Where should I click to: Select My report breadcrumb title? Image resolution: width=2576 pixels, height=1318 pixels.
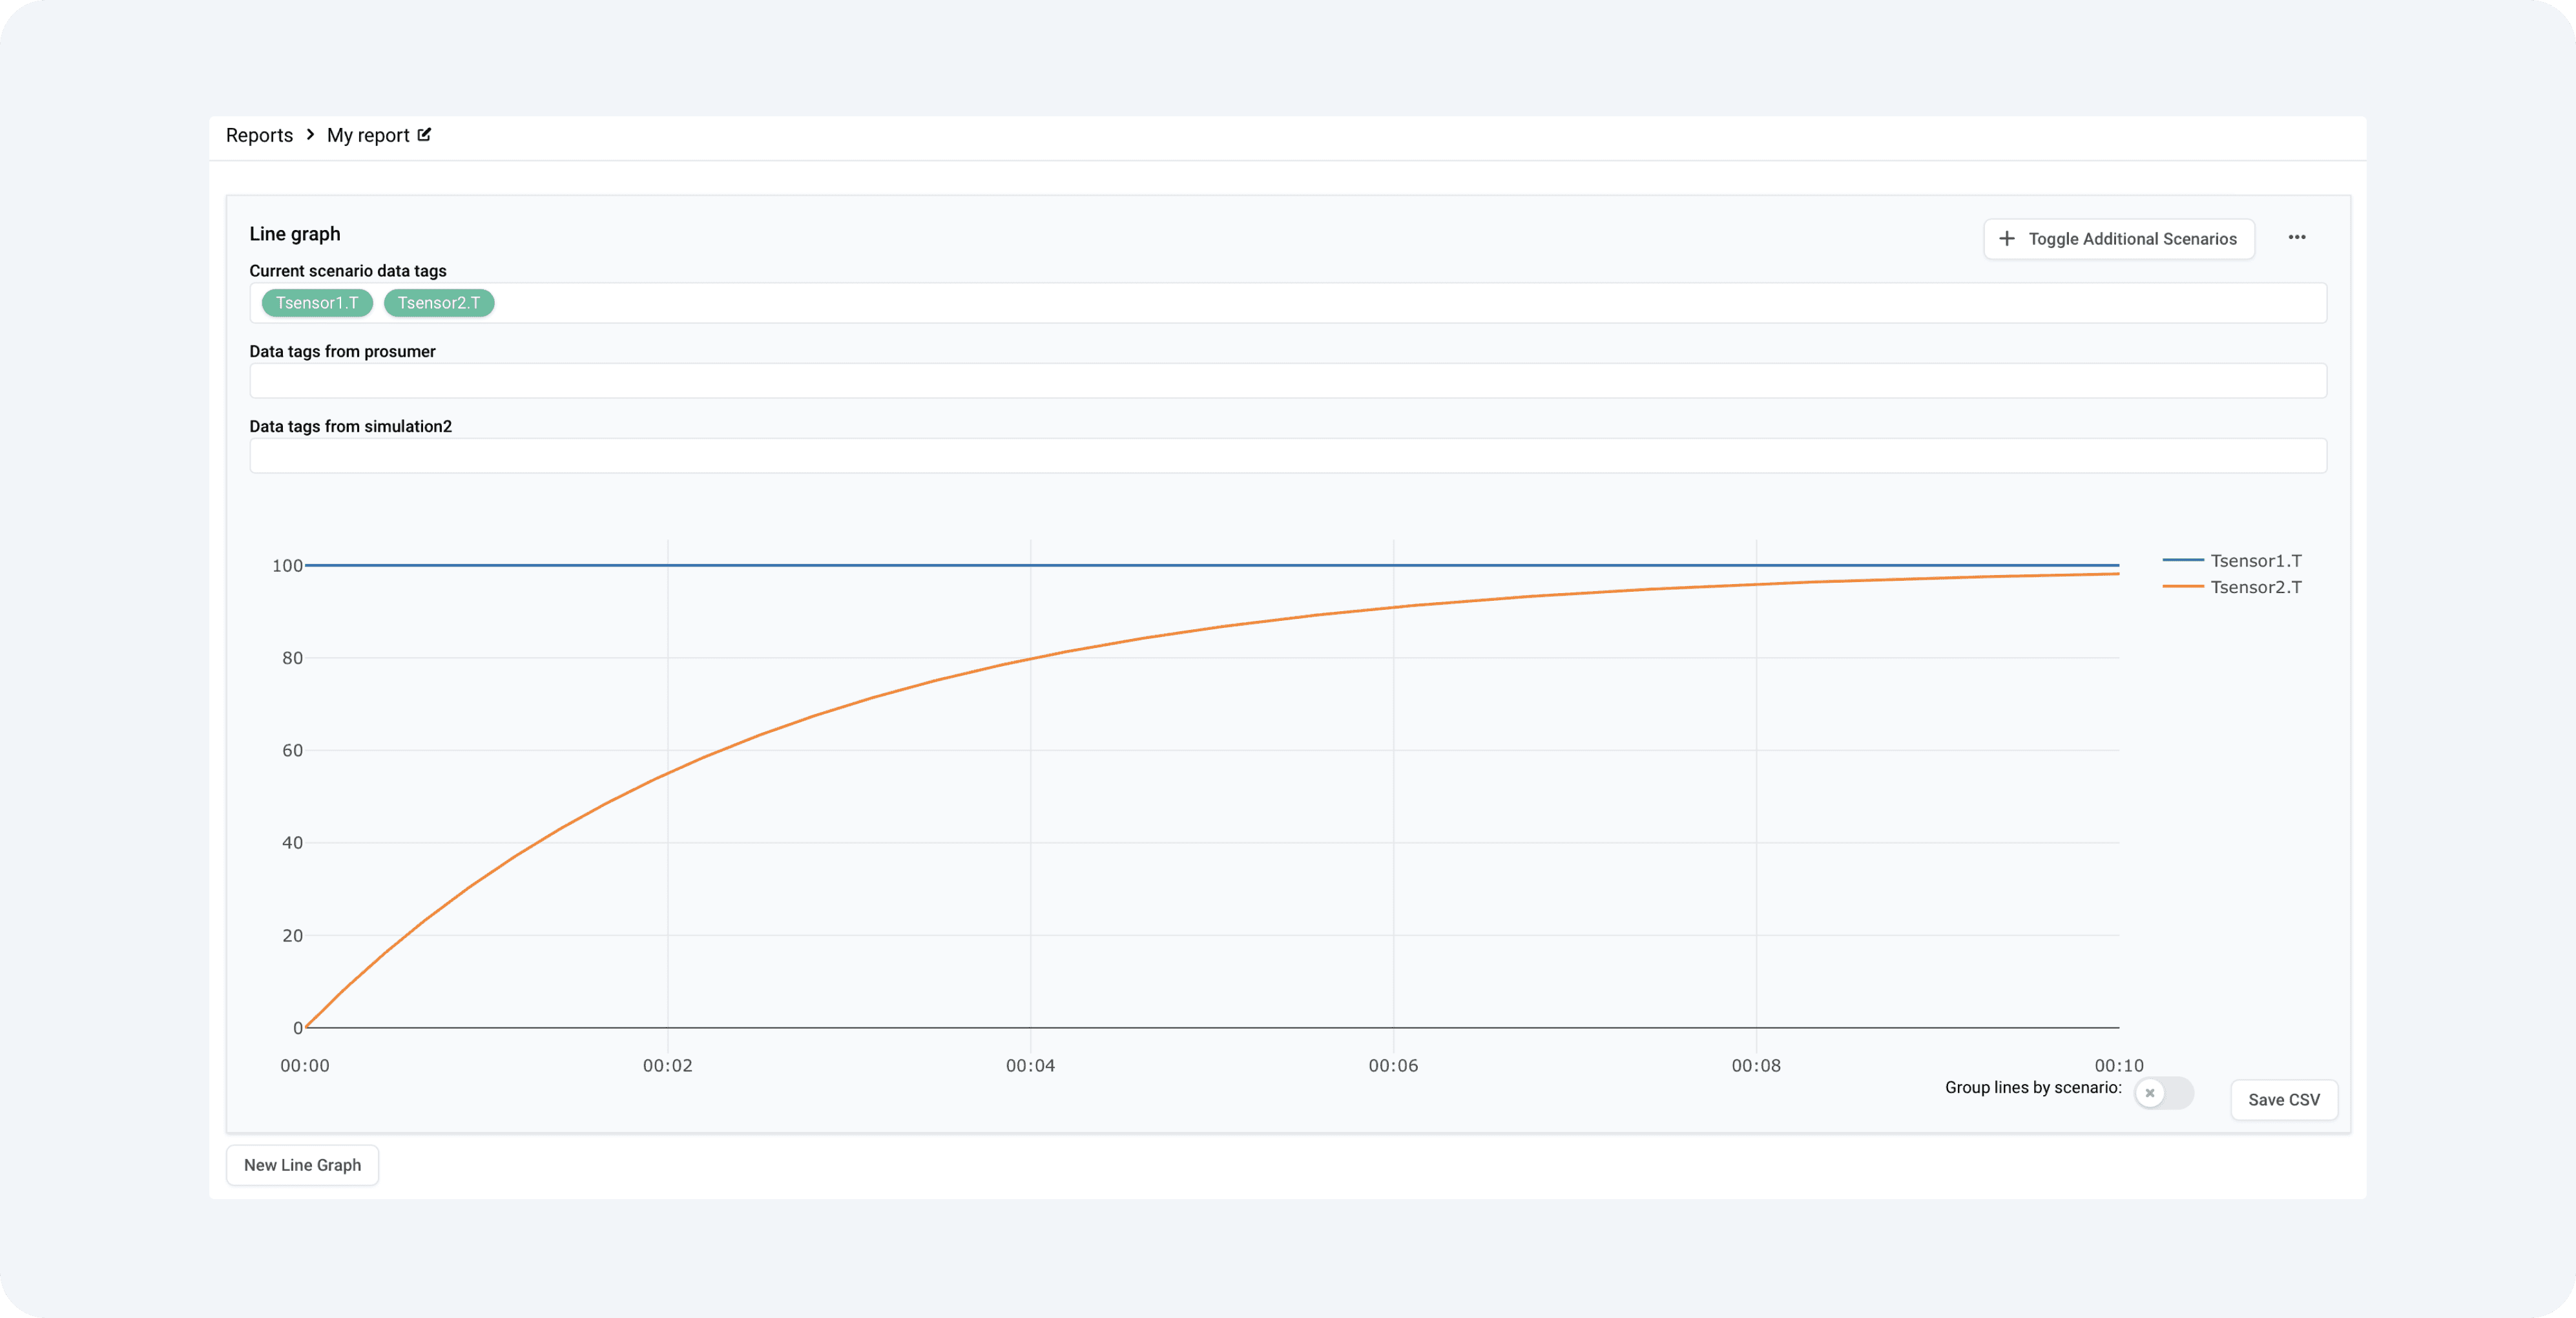coord(368,135)
